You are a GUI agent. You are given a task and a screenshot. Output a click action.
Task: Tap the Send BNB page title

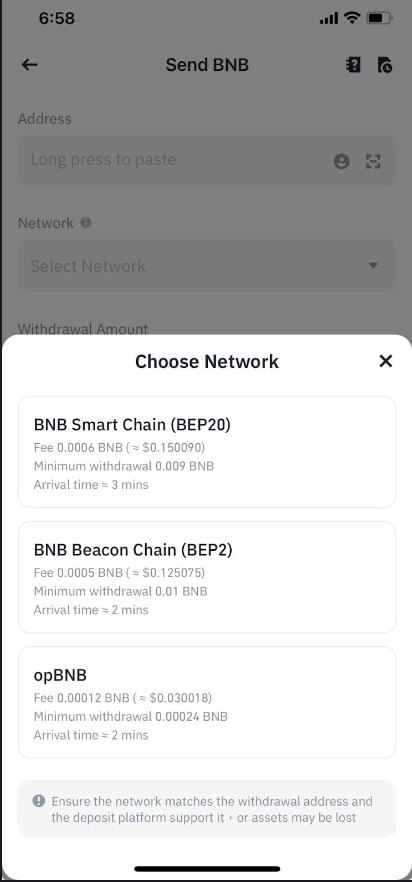pos(207,65)
